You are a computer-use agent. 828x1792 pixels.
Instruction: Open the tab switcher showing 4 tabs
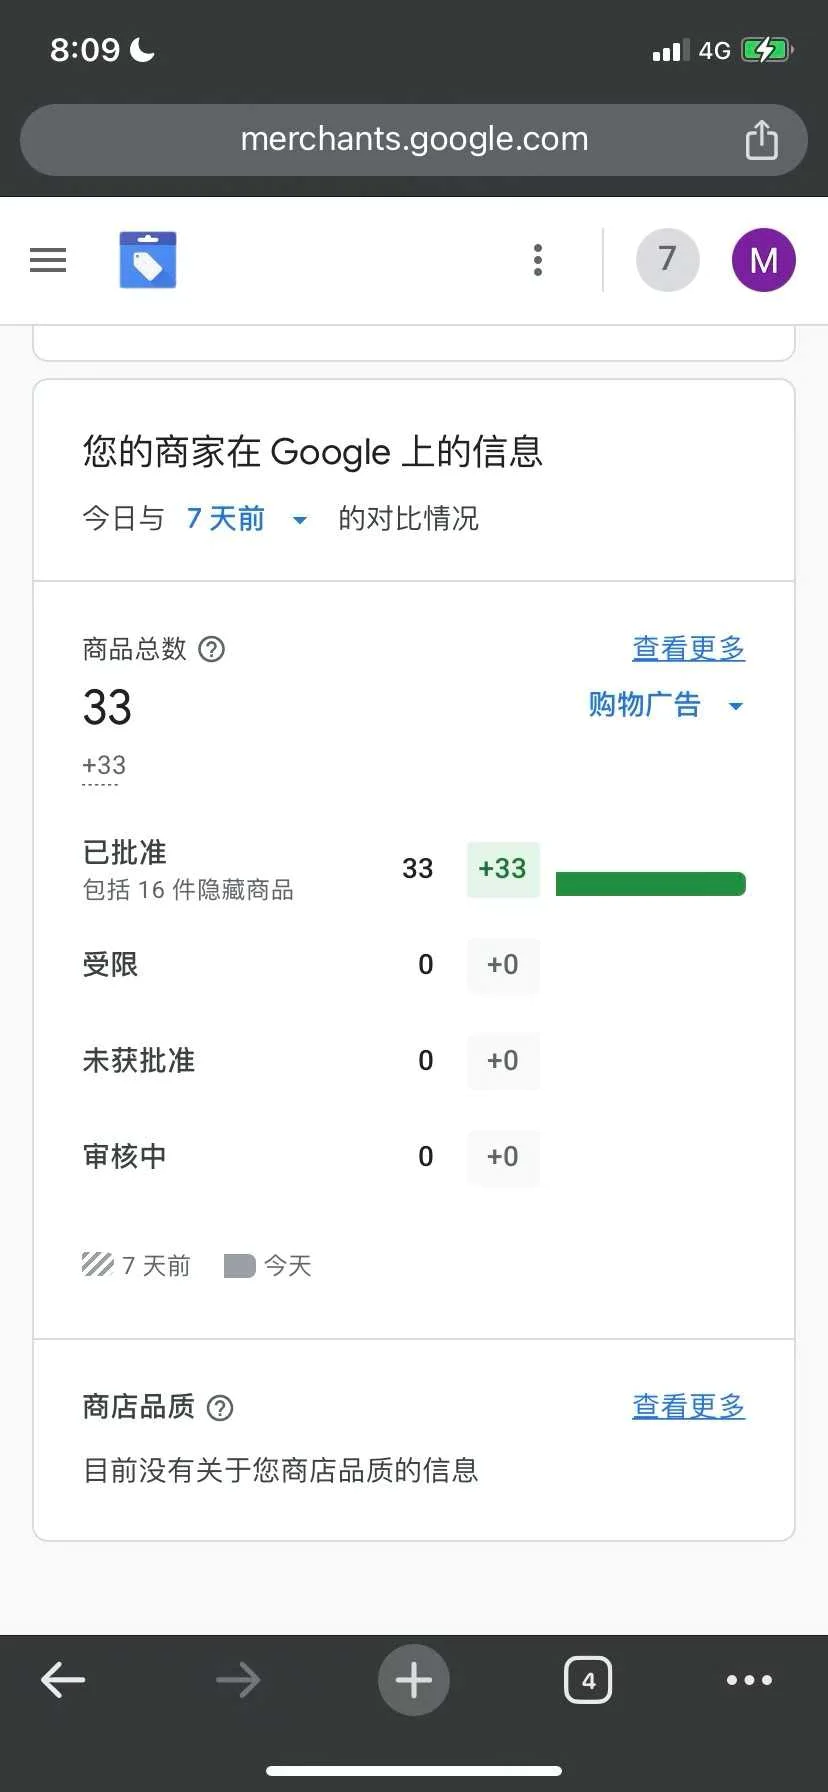pos(588,1680)
